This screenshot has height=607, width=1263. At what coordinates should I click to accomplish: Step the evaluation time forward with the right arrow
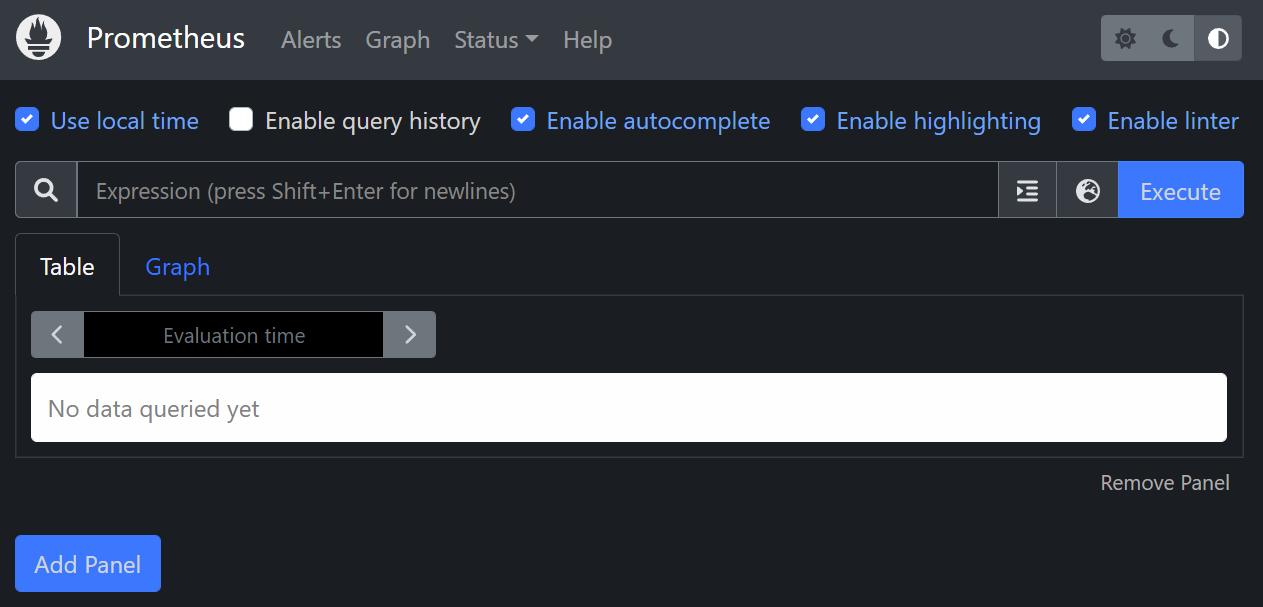point(410,334)
